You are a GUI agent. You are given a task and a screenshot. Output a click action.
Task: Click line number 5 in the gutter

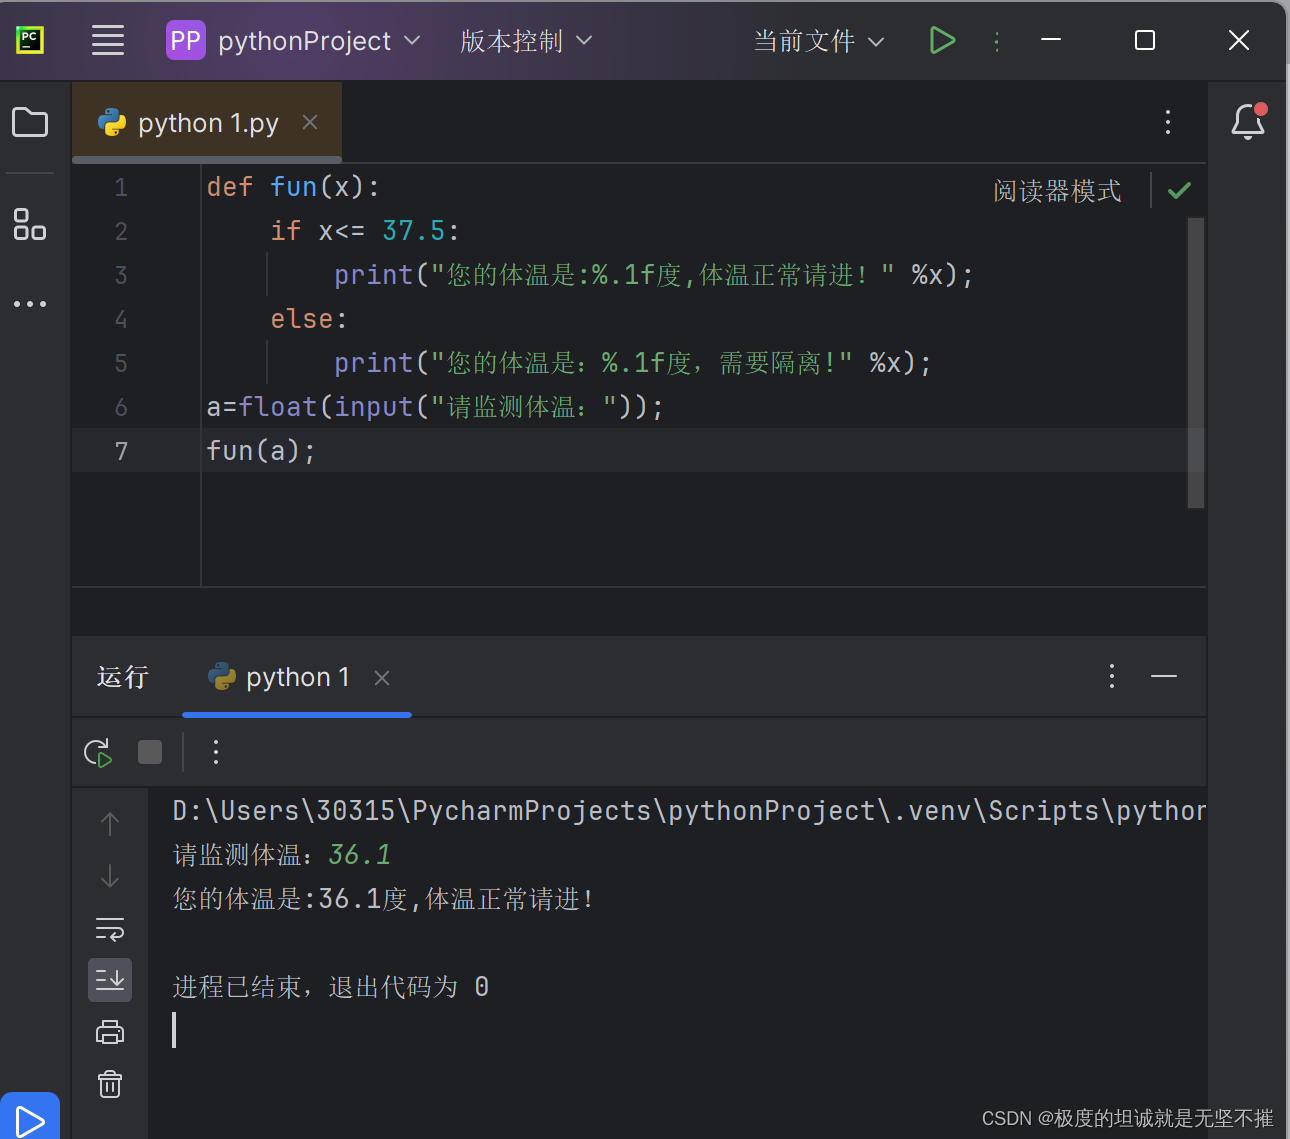pyautogui.click(x=121, y=363)
